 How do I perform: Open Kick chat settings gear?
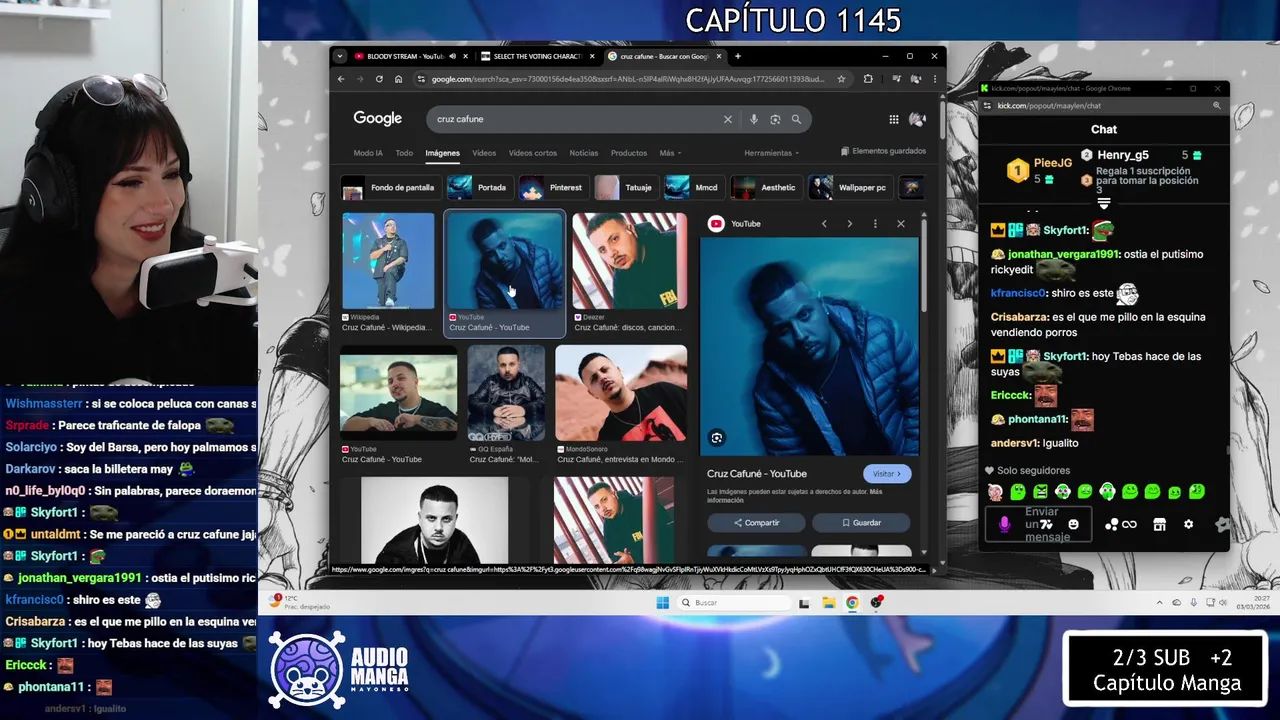pyautogui.click(x=1189, y=524)
